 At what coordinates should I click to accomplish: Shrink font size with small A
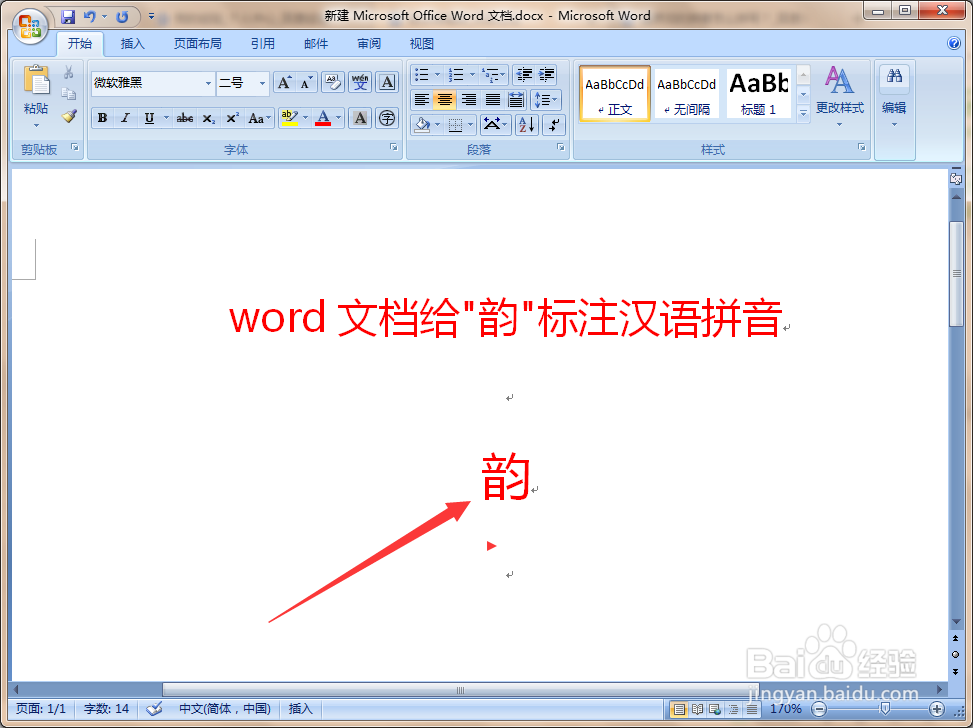point(306,83)
